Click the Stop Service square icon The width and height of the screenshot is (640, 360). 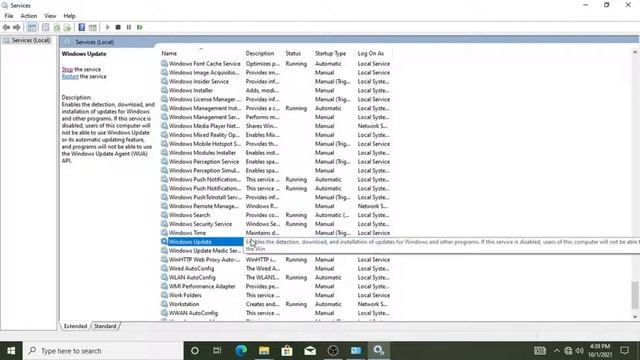118,27
